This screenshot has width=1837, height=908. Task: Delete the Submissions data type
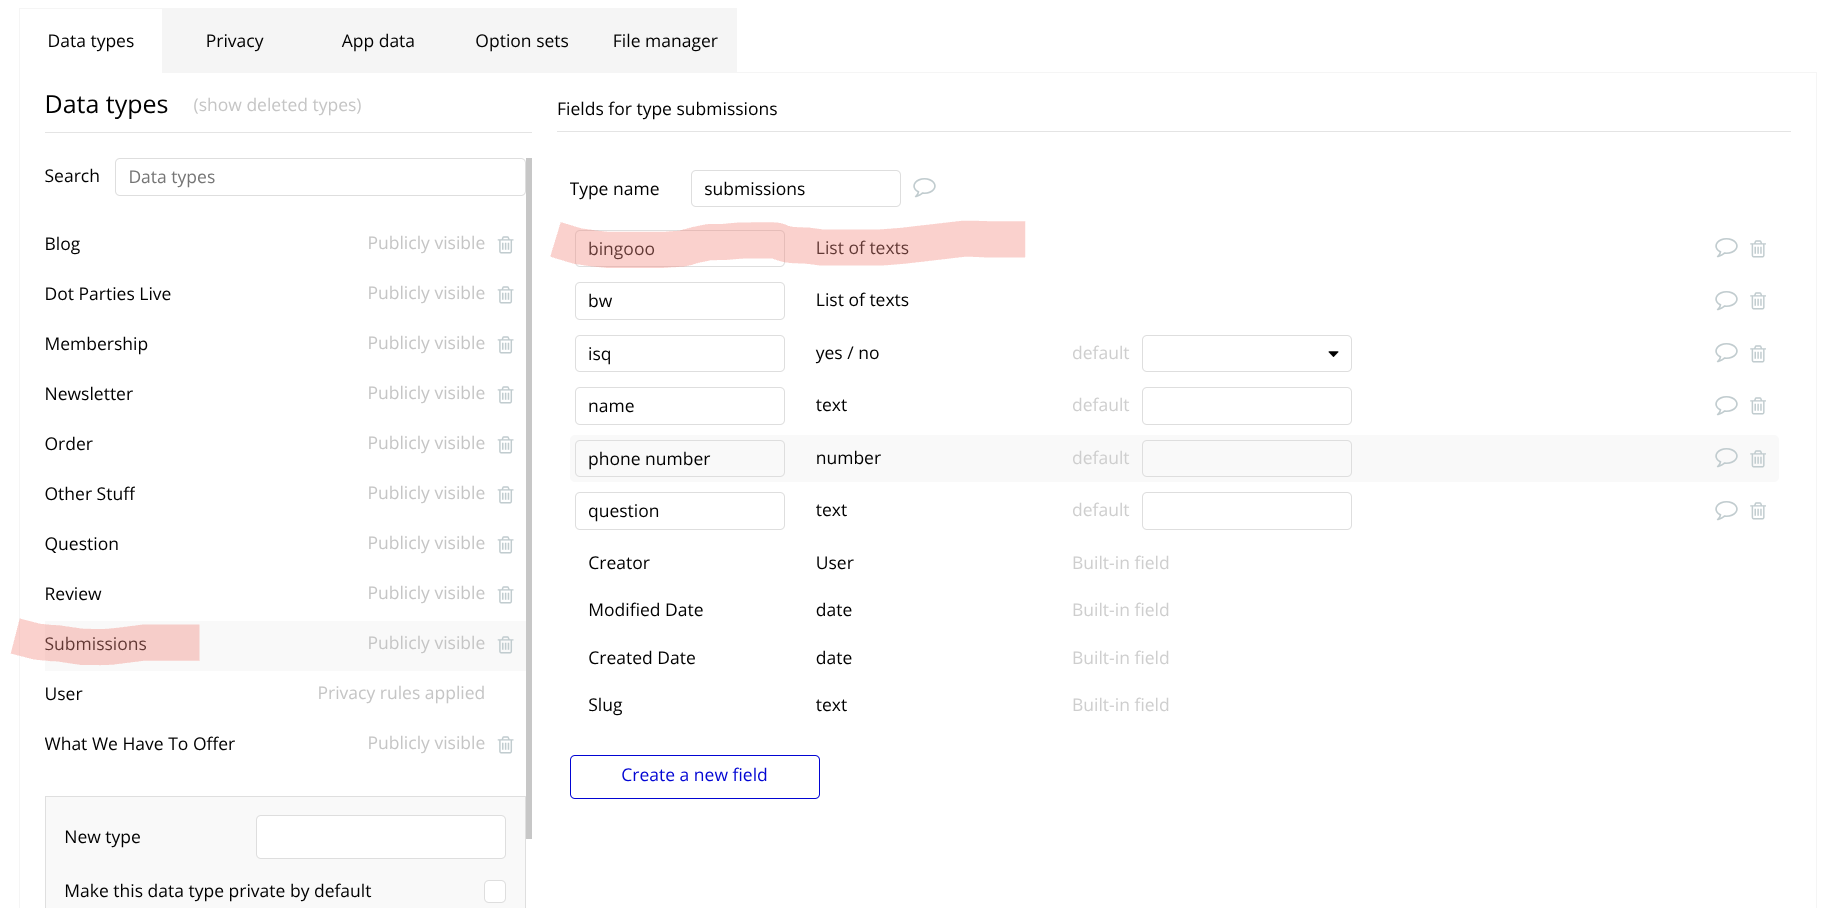click(x=506, y=645)
